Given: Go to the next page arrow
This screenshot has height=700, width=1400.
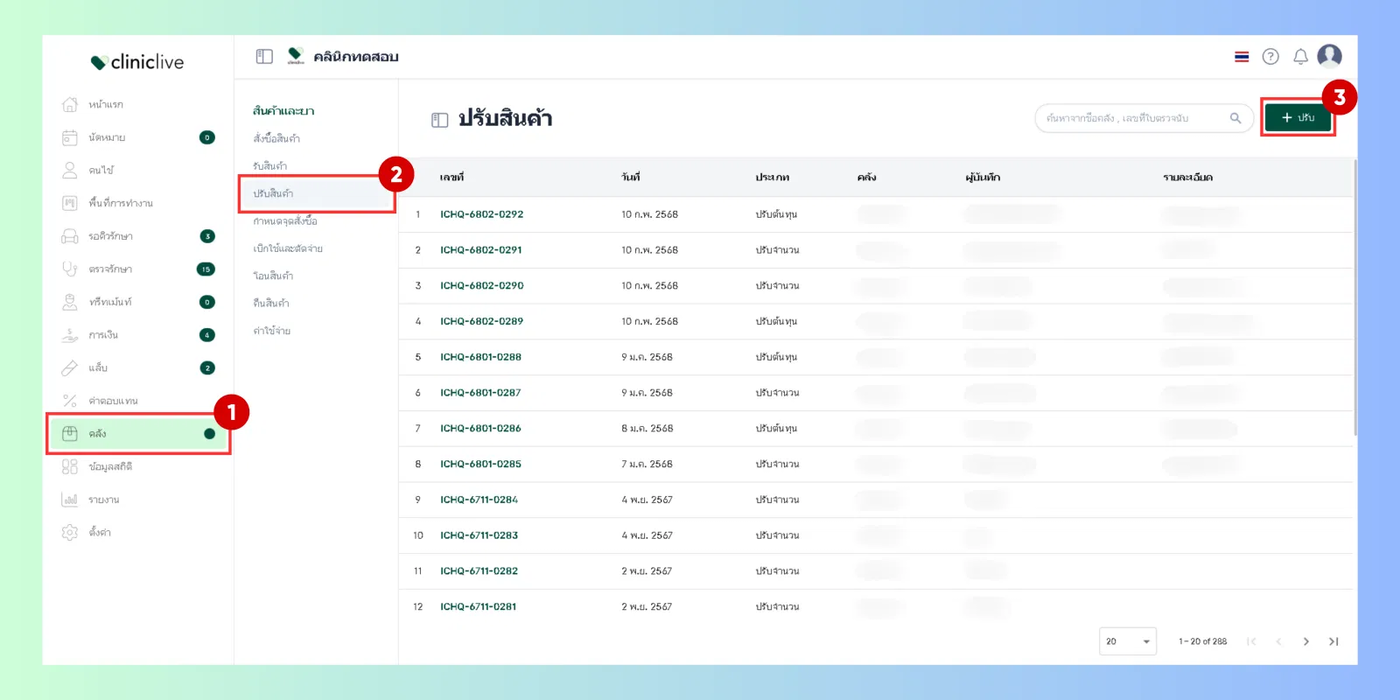Looking at the screenshot, I should click(x=1306, y=642).
